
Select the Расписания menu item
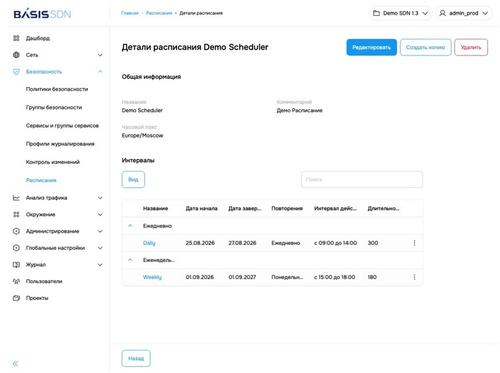click(x=41, y=180)
